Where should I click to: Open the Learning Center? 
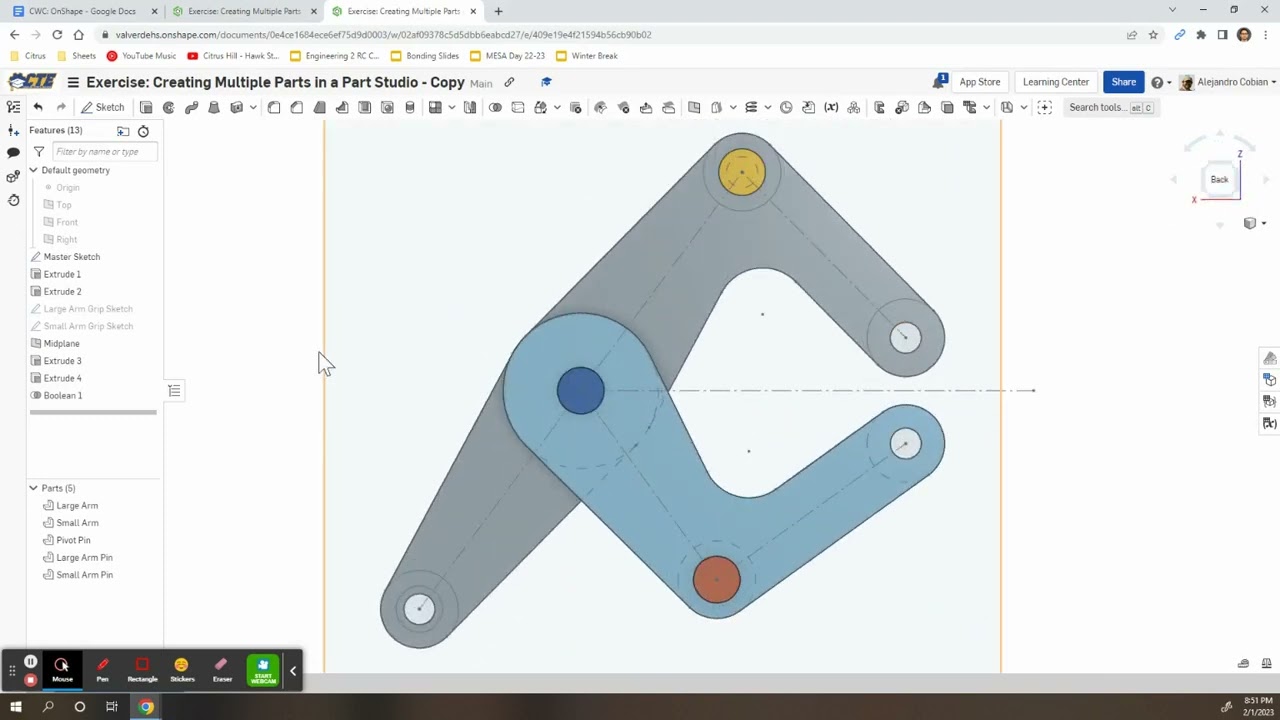(x=1056, y=82)
